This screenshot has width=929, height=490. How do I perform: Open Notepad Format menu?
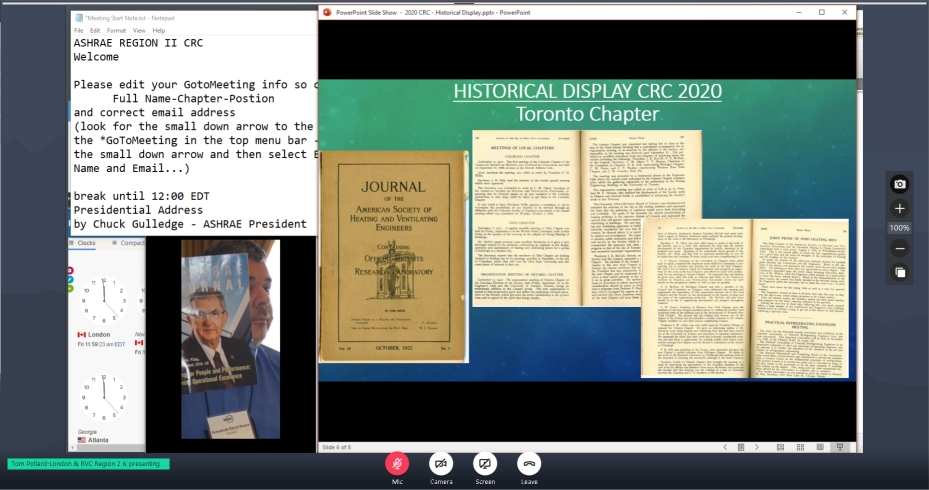(116, 30)
